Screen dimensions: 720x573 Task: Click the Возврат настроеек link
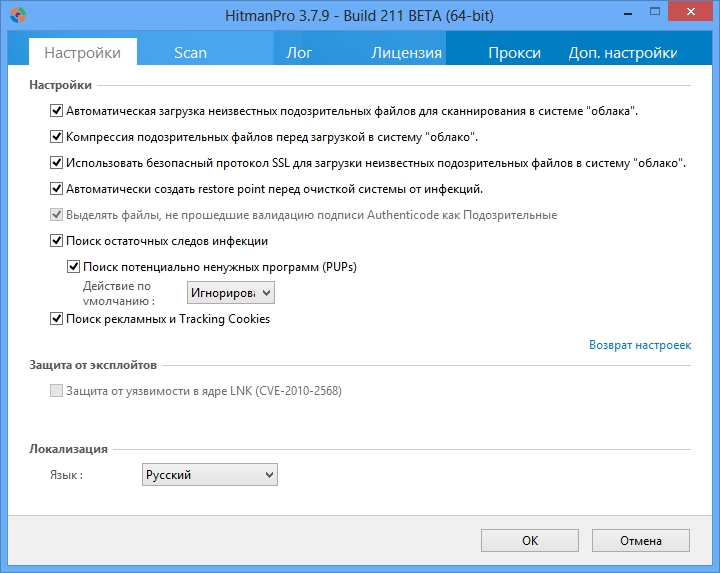tap(640, 345)
